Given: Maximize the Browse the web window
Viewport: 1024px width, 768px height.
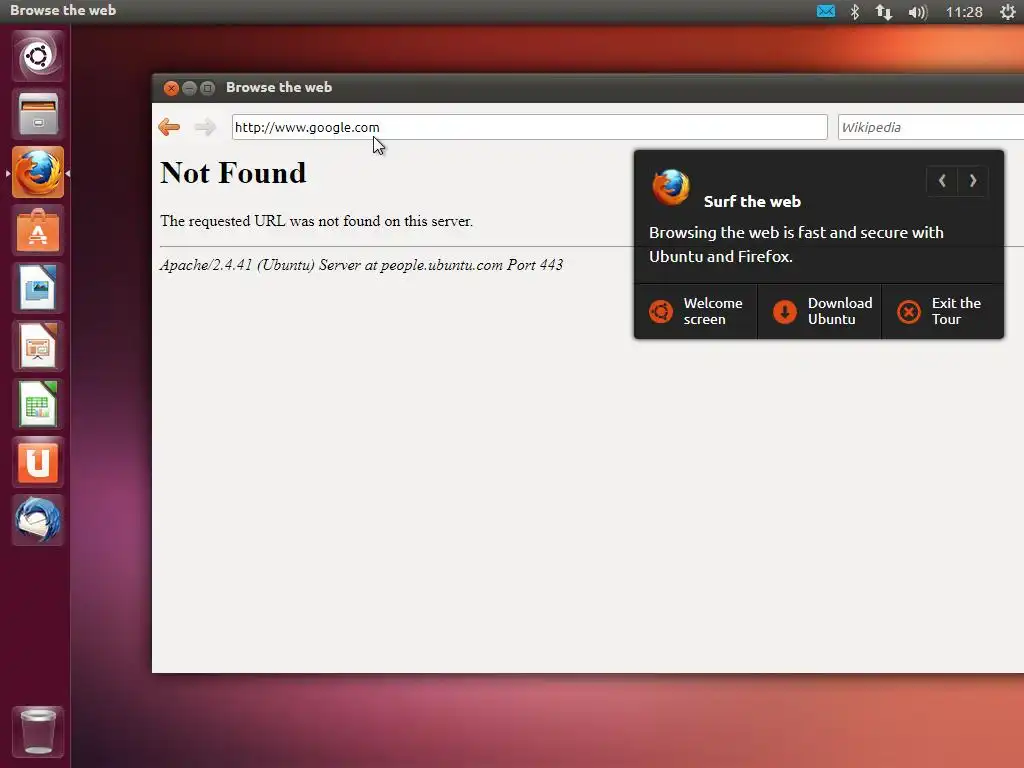Looking at the screenshot, I should [x=208, y=88].
